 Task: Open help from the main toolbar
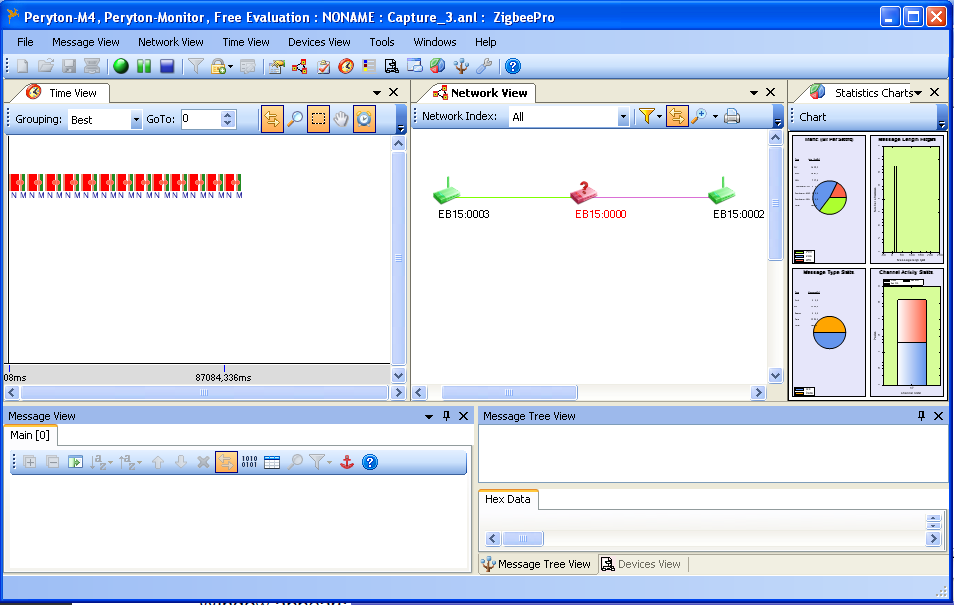[513, 66]
